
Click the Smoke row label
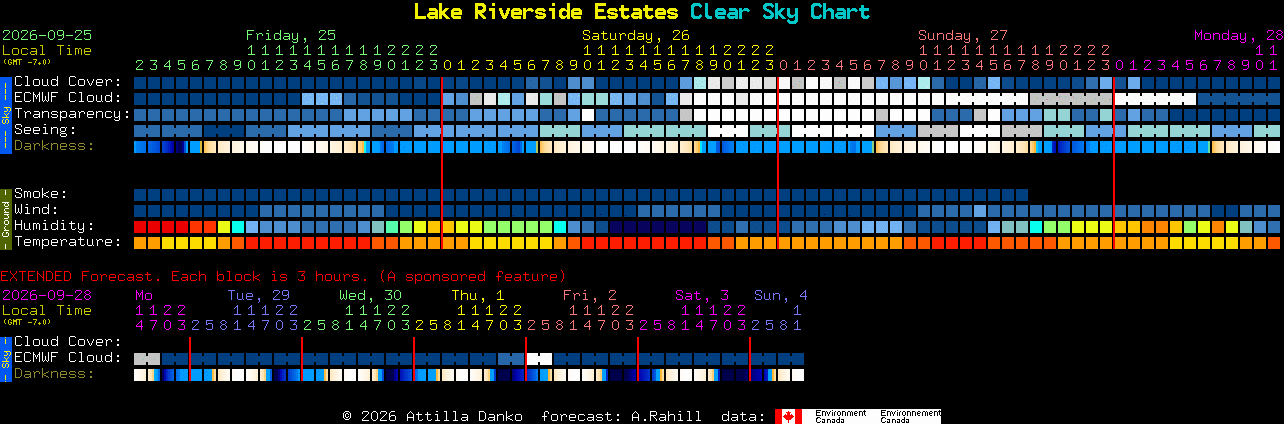pos(40,194)
